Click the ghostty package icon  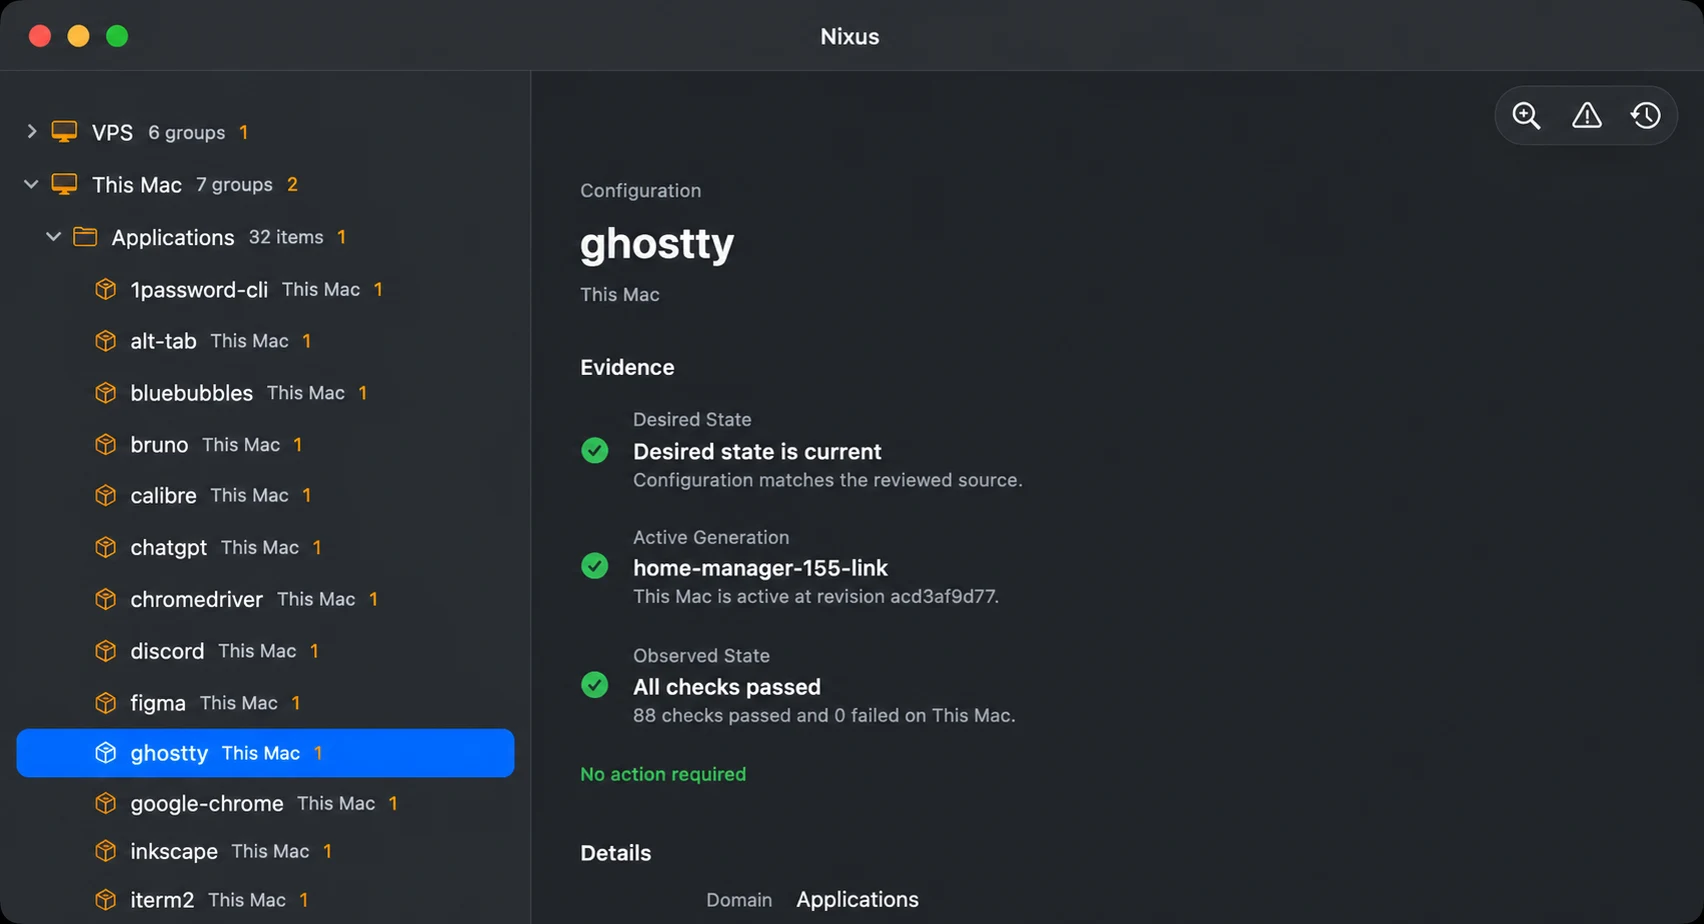click(x=105, y=753)
